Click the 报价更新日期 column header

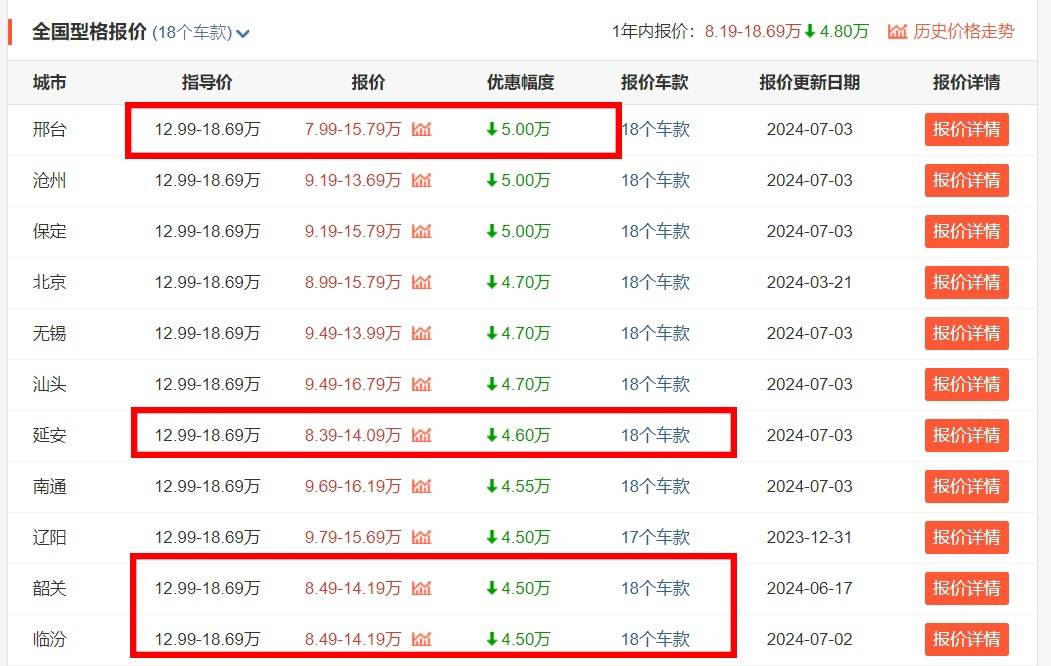(x=812, y=82)
